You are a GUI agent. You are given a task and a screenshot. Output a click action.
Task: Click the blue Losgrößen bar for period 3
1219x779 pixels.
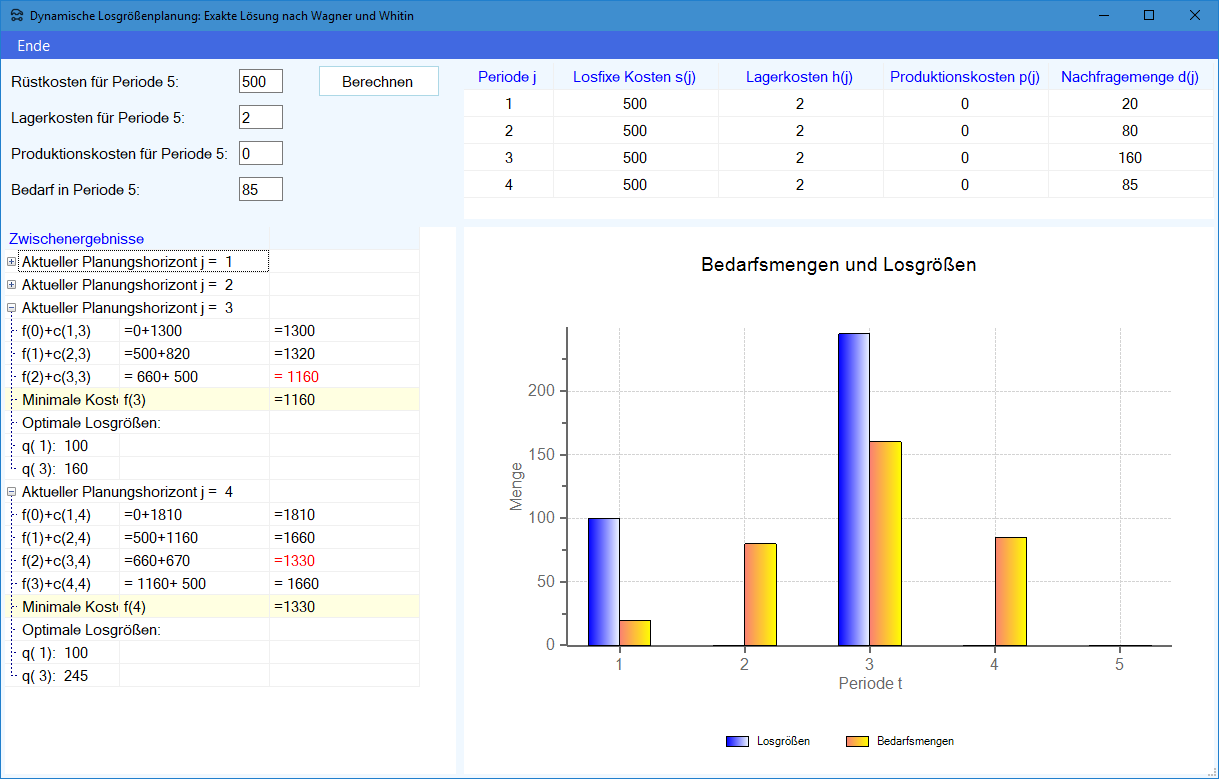[x=853, y=489]
